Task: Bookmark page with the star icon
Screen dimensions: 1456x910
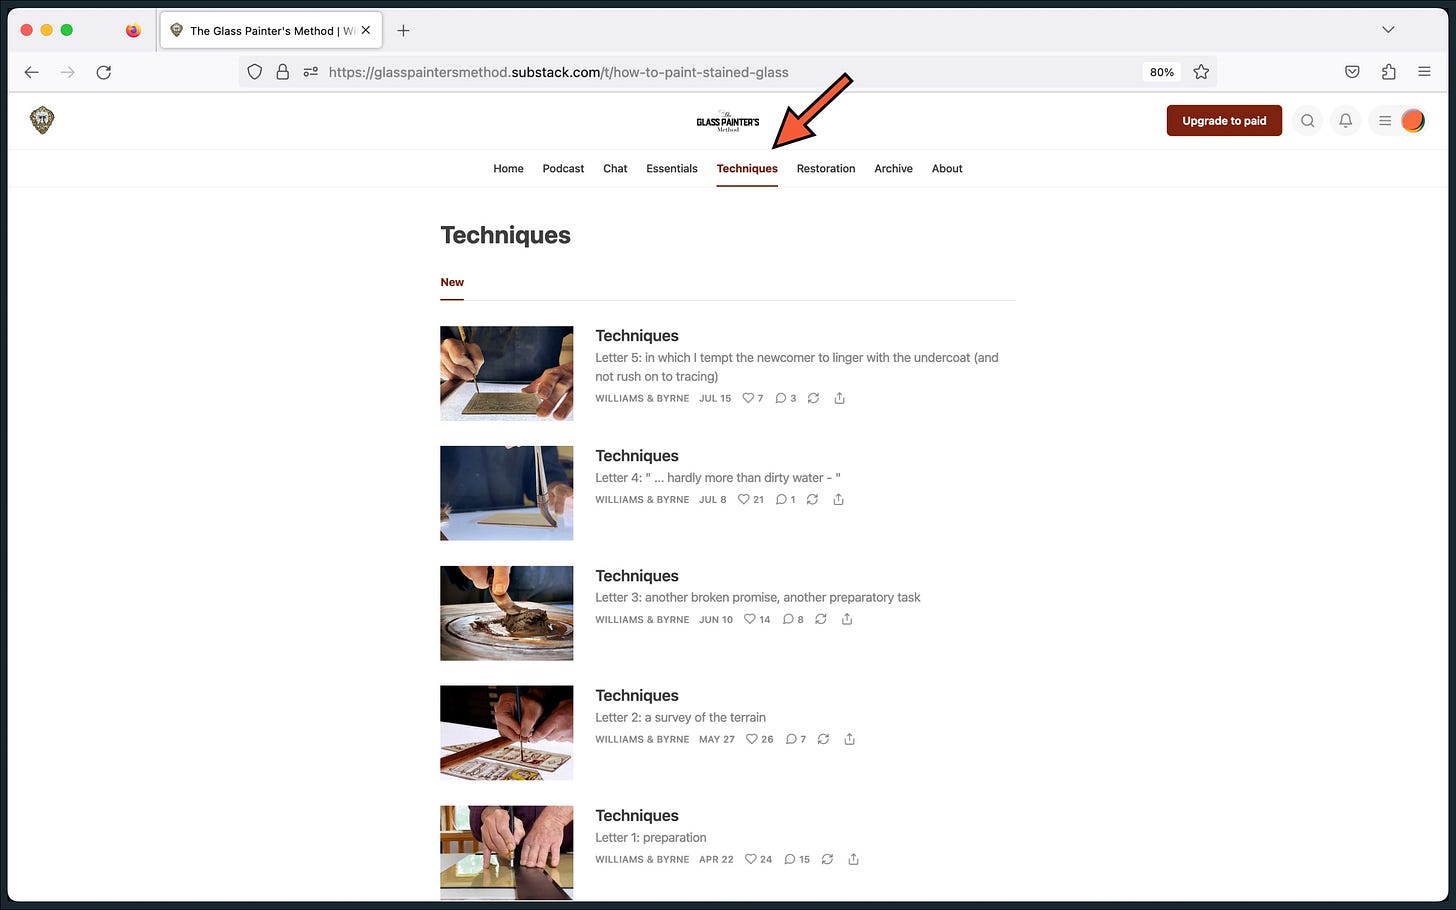Action: pos(1201,72)
